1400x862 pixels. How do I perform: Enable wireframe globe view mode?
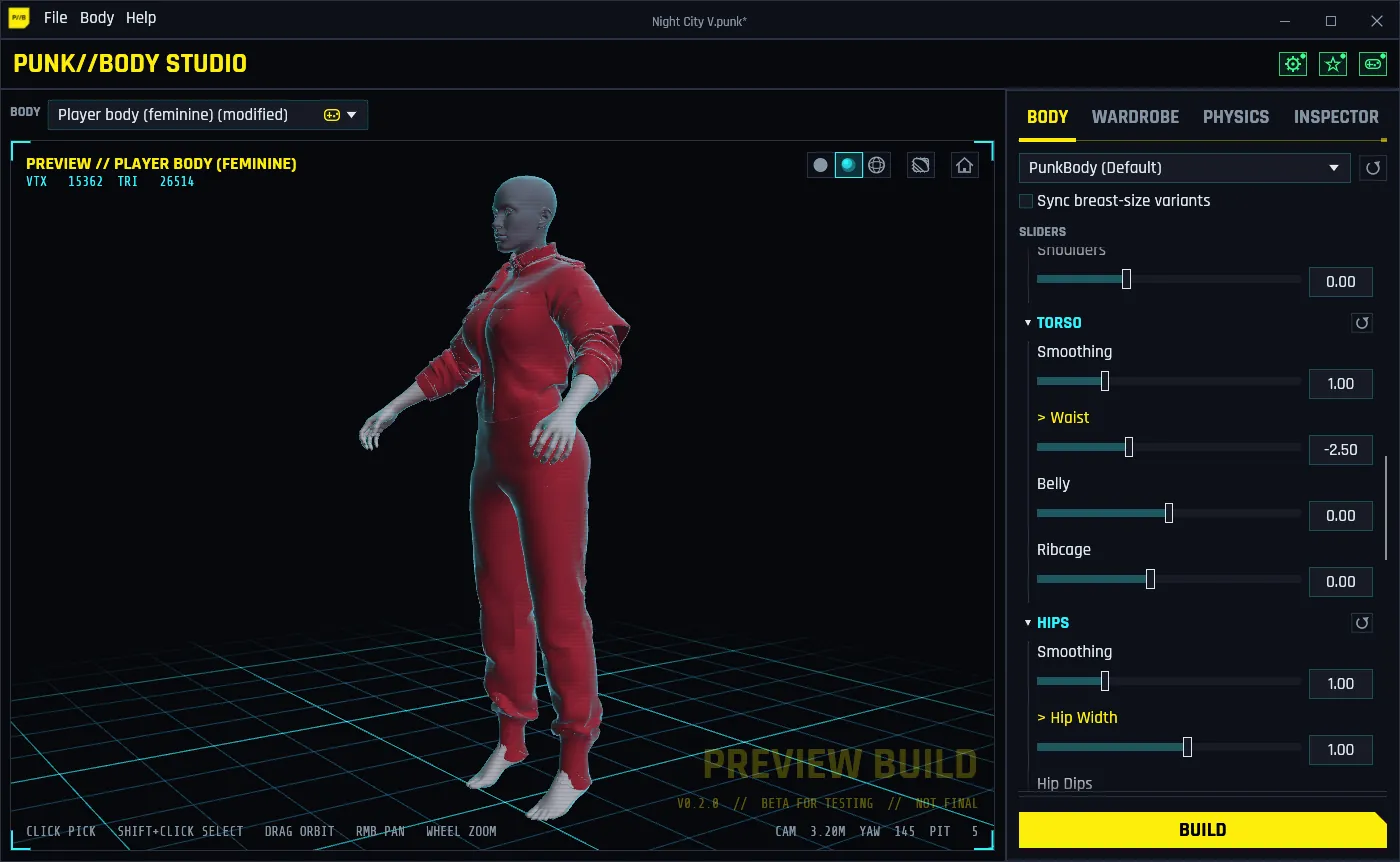coord(877,165)
